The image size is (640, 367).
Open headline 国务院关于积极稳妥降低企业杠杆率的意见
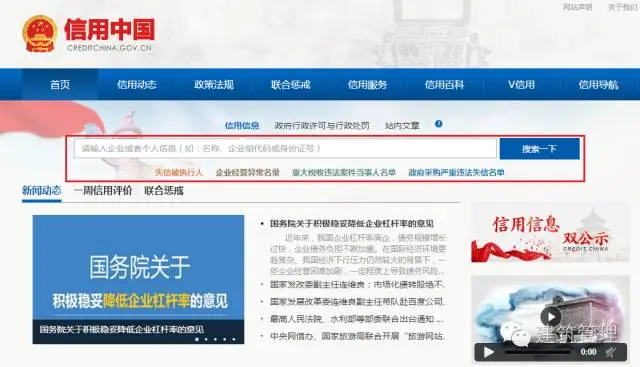click(351, 223)
